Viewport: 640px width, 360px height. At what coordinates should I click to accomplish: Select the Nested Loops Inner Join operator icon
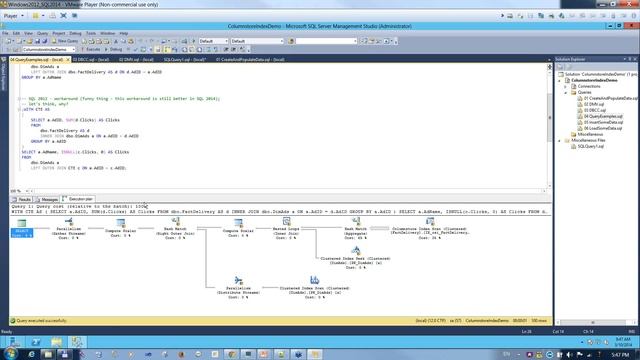287,221
